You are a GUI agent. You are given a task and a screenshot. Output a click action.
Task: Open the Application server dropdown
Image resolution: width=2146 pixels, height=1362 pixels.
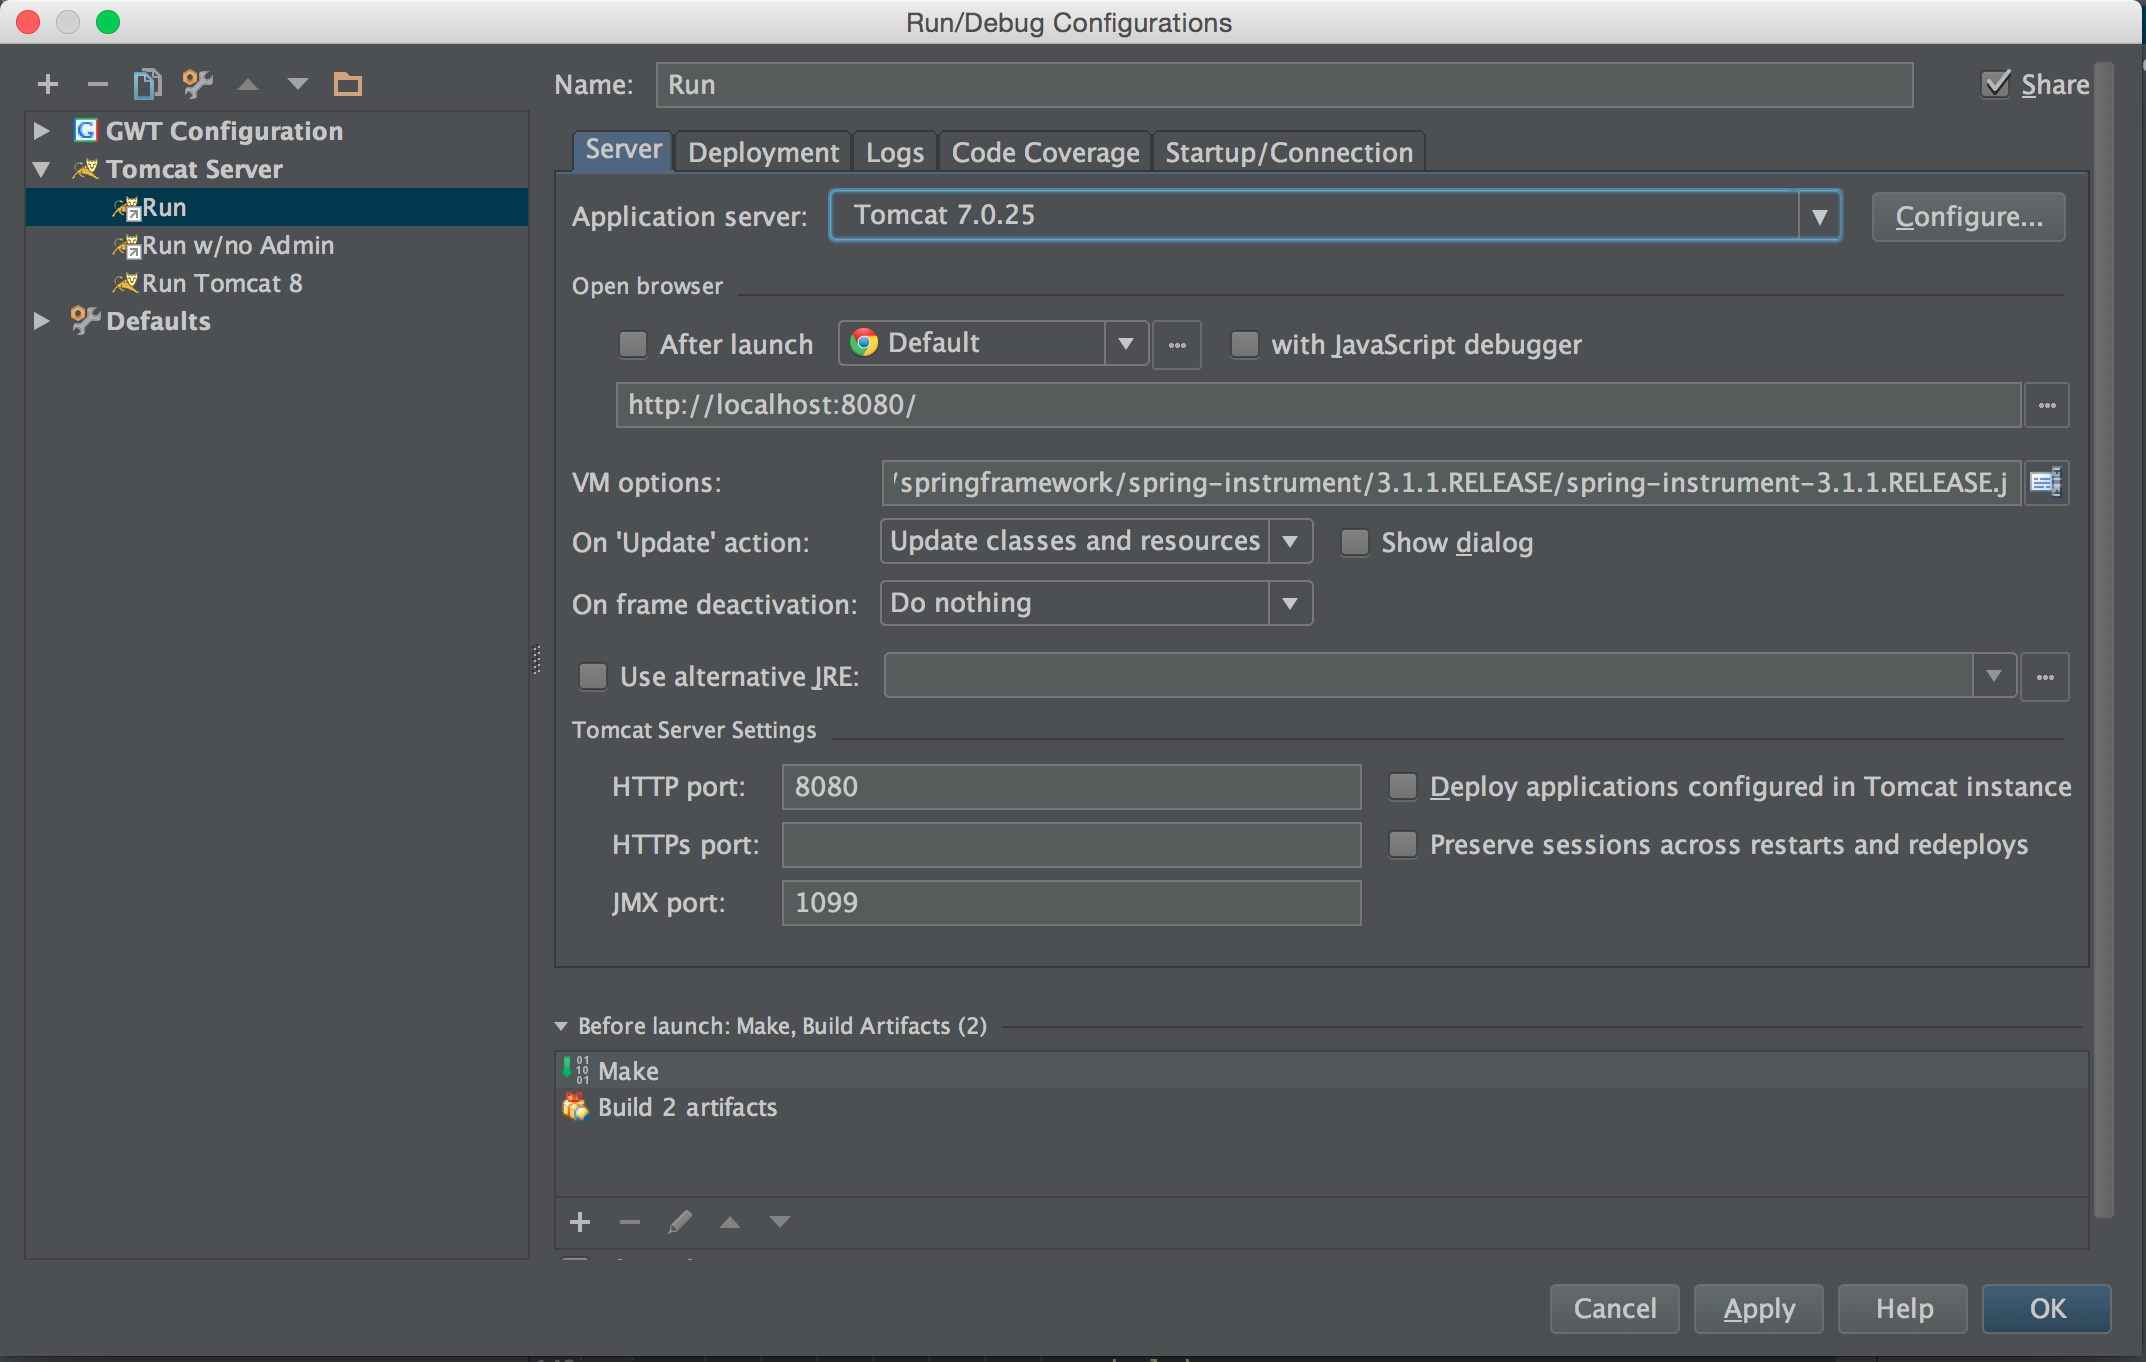pyautogui.click(x=1819, y=216)
